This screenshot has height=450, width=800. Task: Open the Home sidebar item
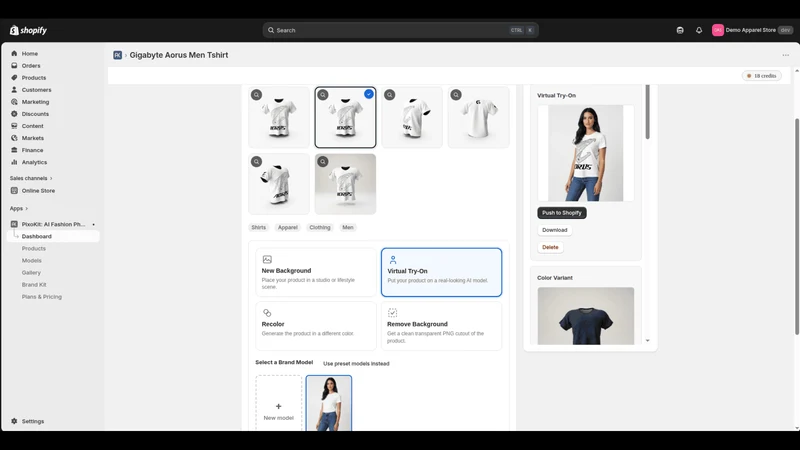(x=30, y=54)
